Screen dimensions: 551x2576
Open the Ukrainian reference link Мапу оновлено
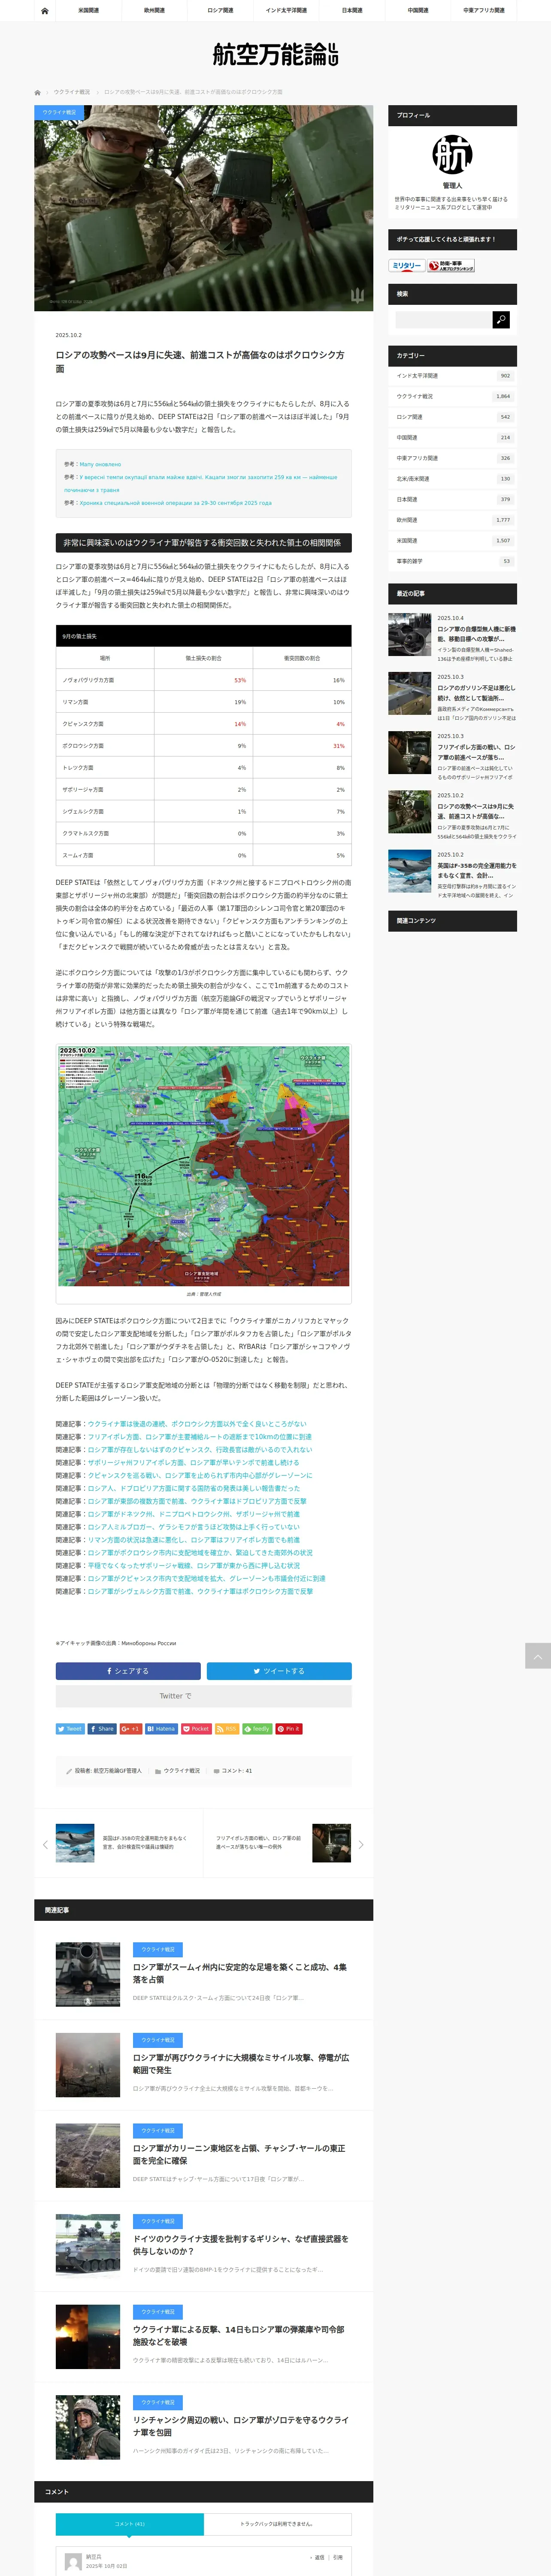(100, 464)
